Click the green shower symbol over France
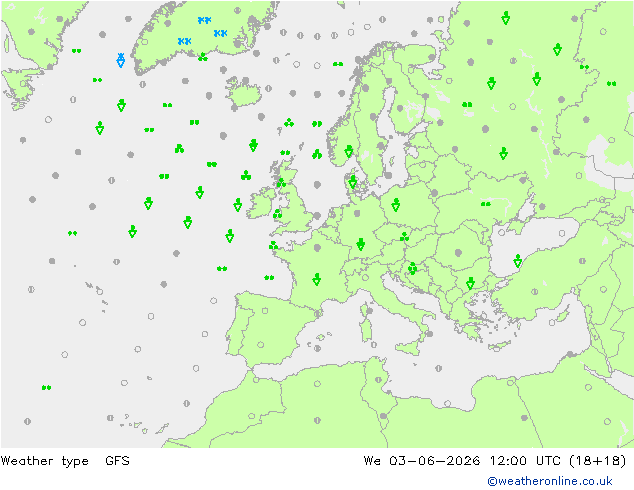634x490 pixels. click(317, 279)
